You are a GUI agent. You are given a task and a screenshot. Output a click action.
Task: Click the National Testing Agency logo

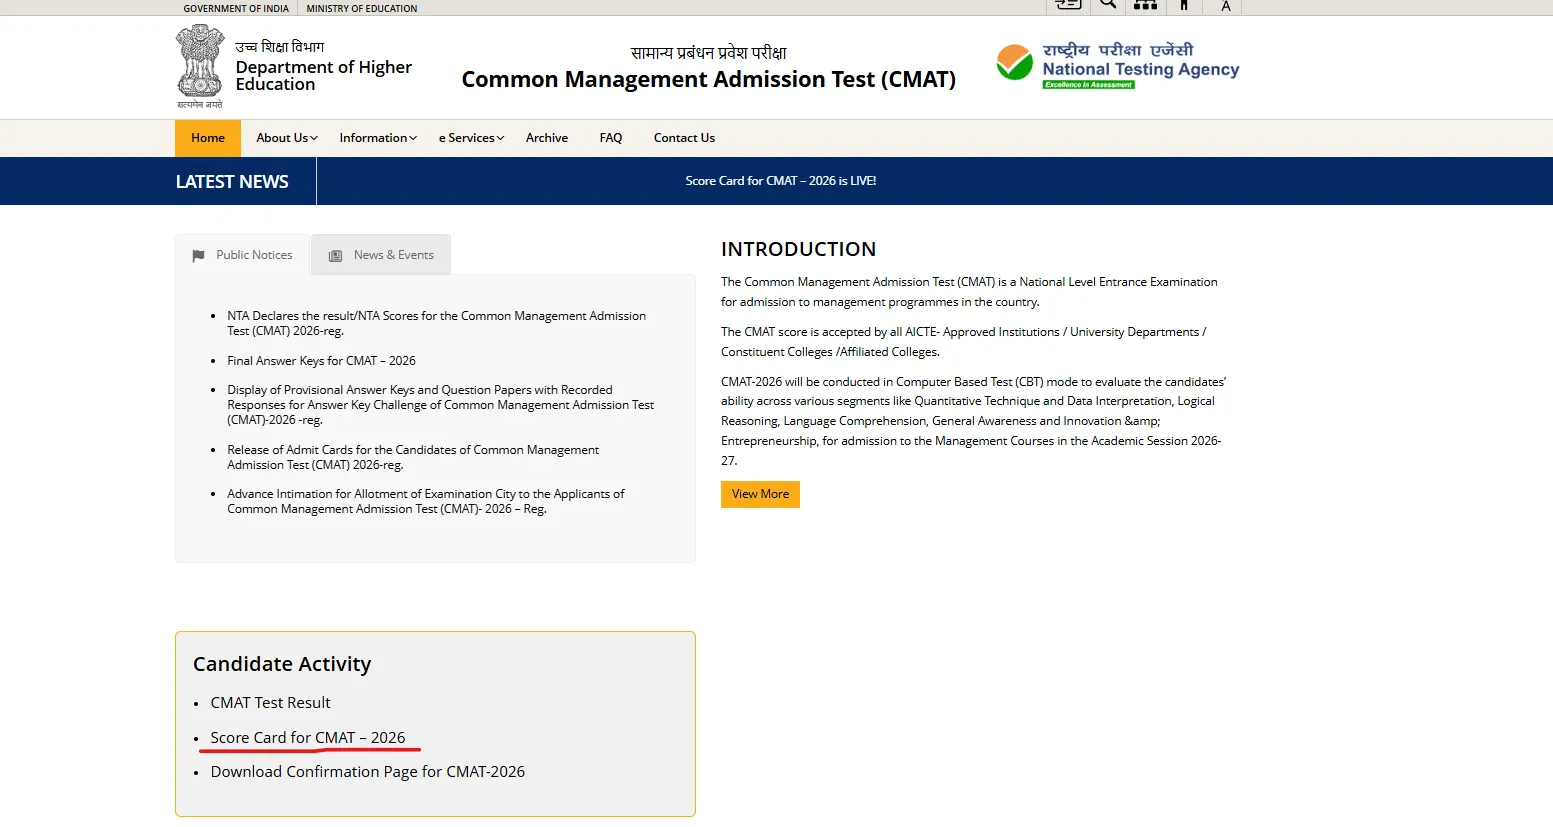[x=1118, y=66]
